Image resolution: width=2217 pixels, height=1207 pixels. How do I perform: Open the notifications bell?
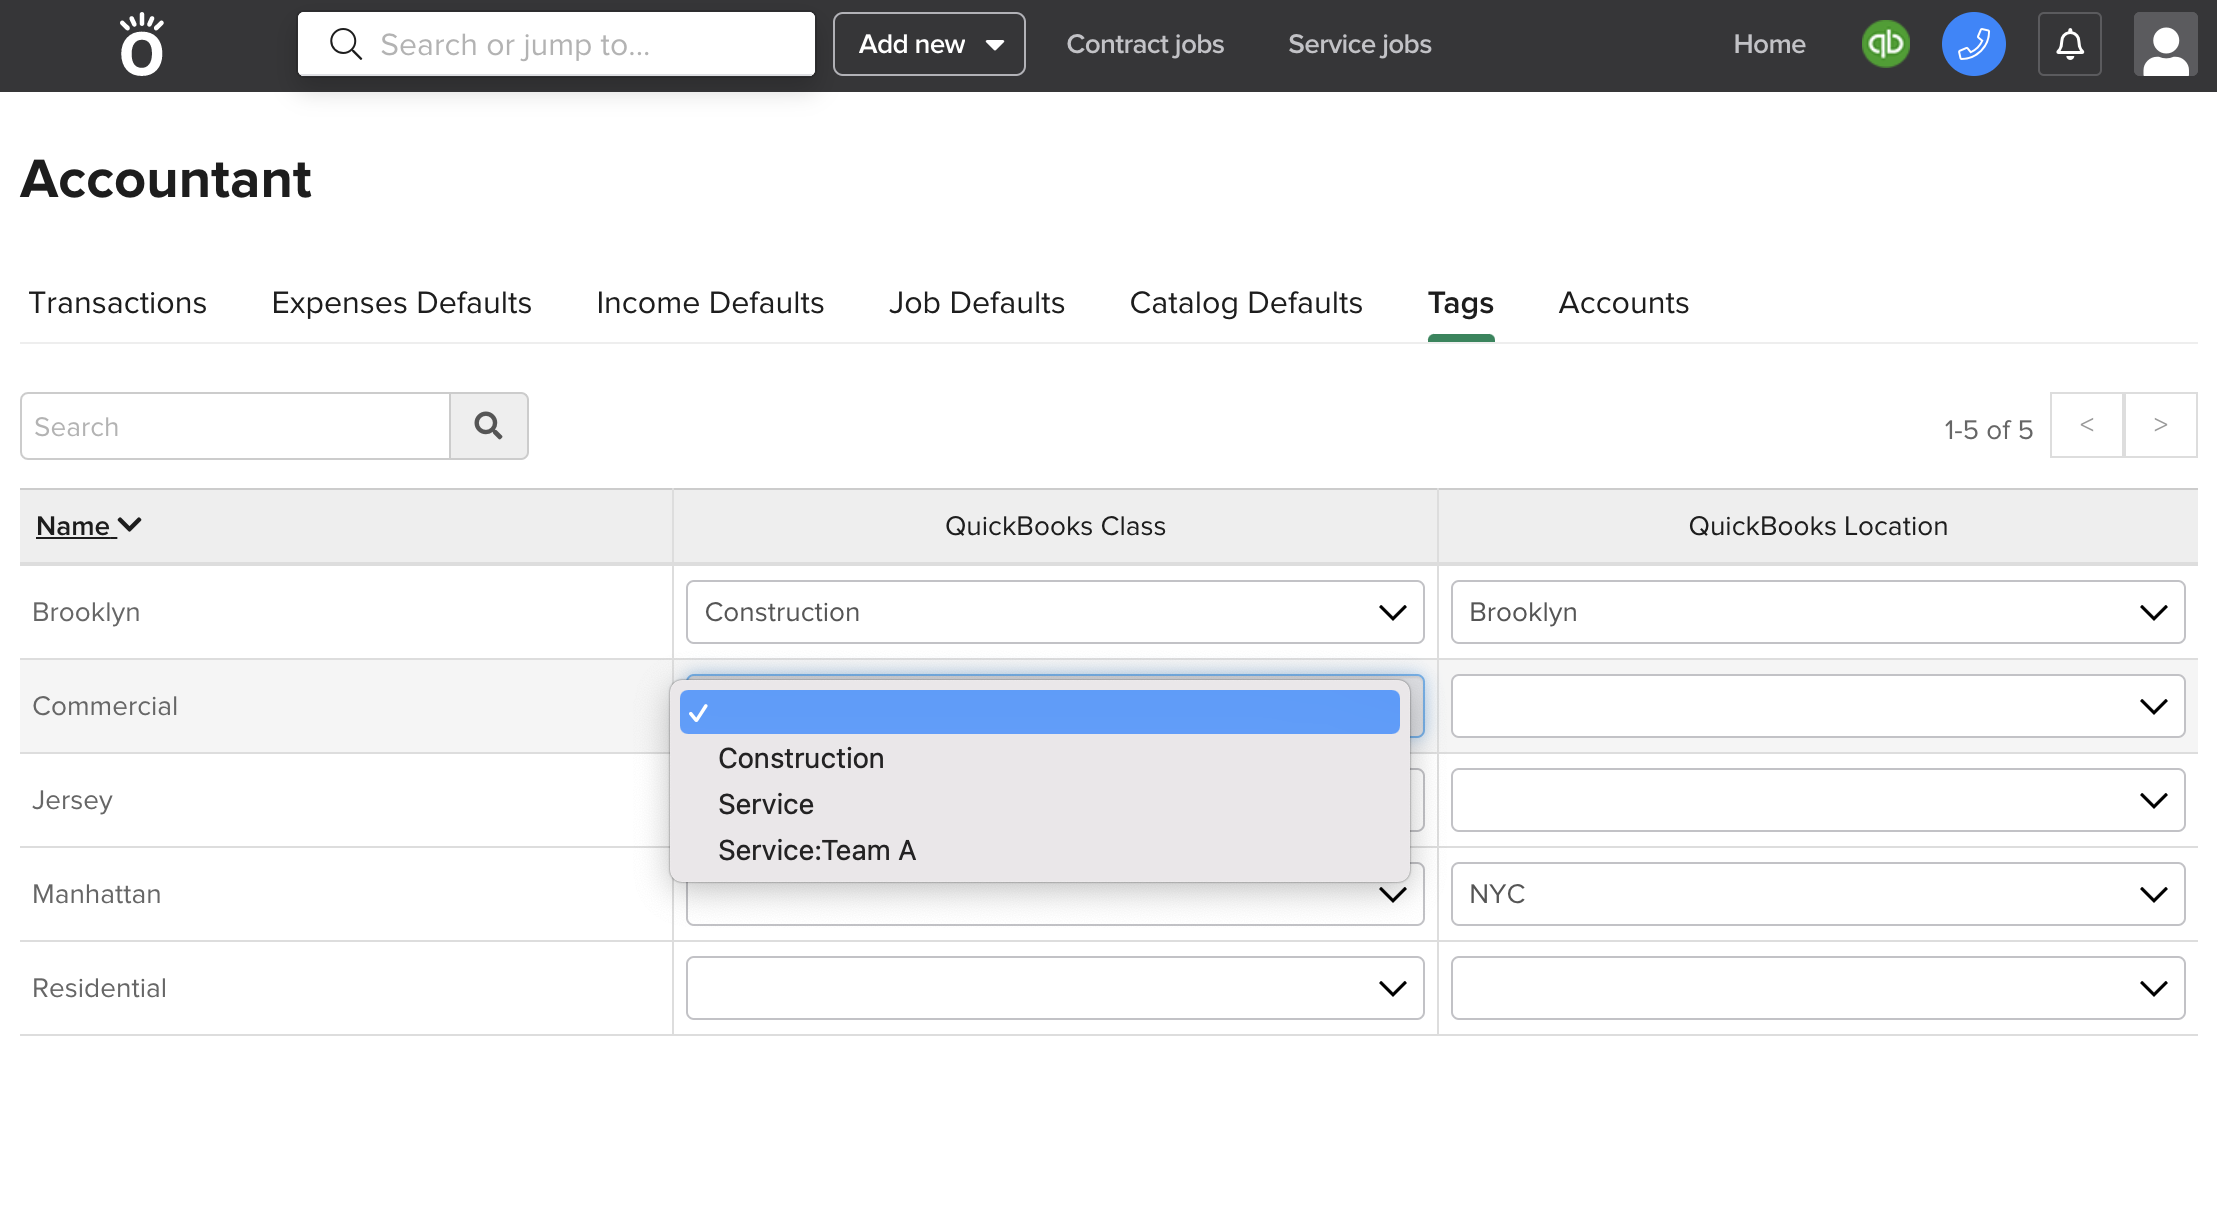coord(2069,44)
